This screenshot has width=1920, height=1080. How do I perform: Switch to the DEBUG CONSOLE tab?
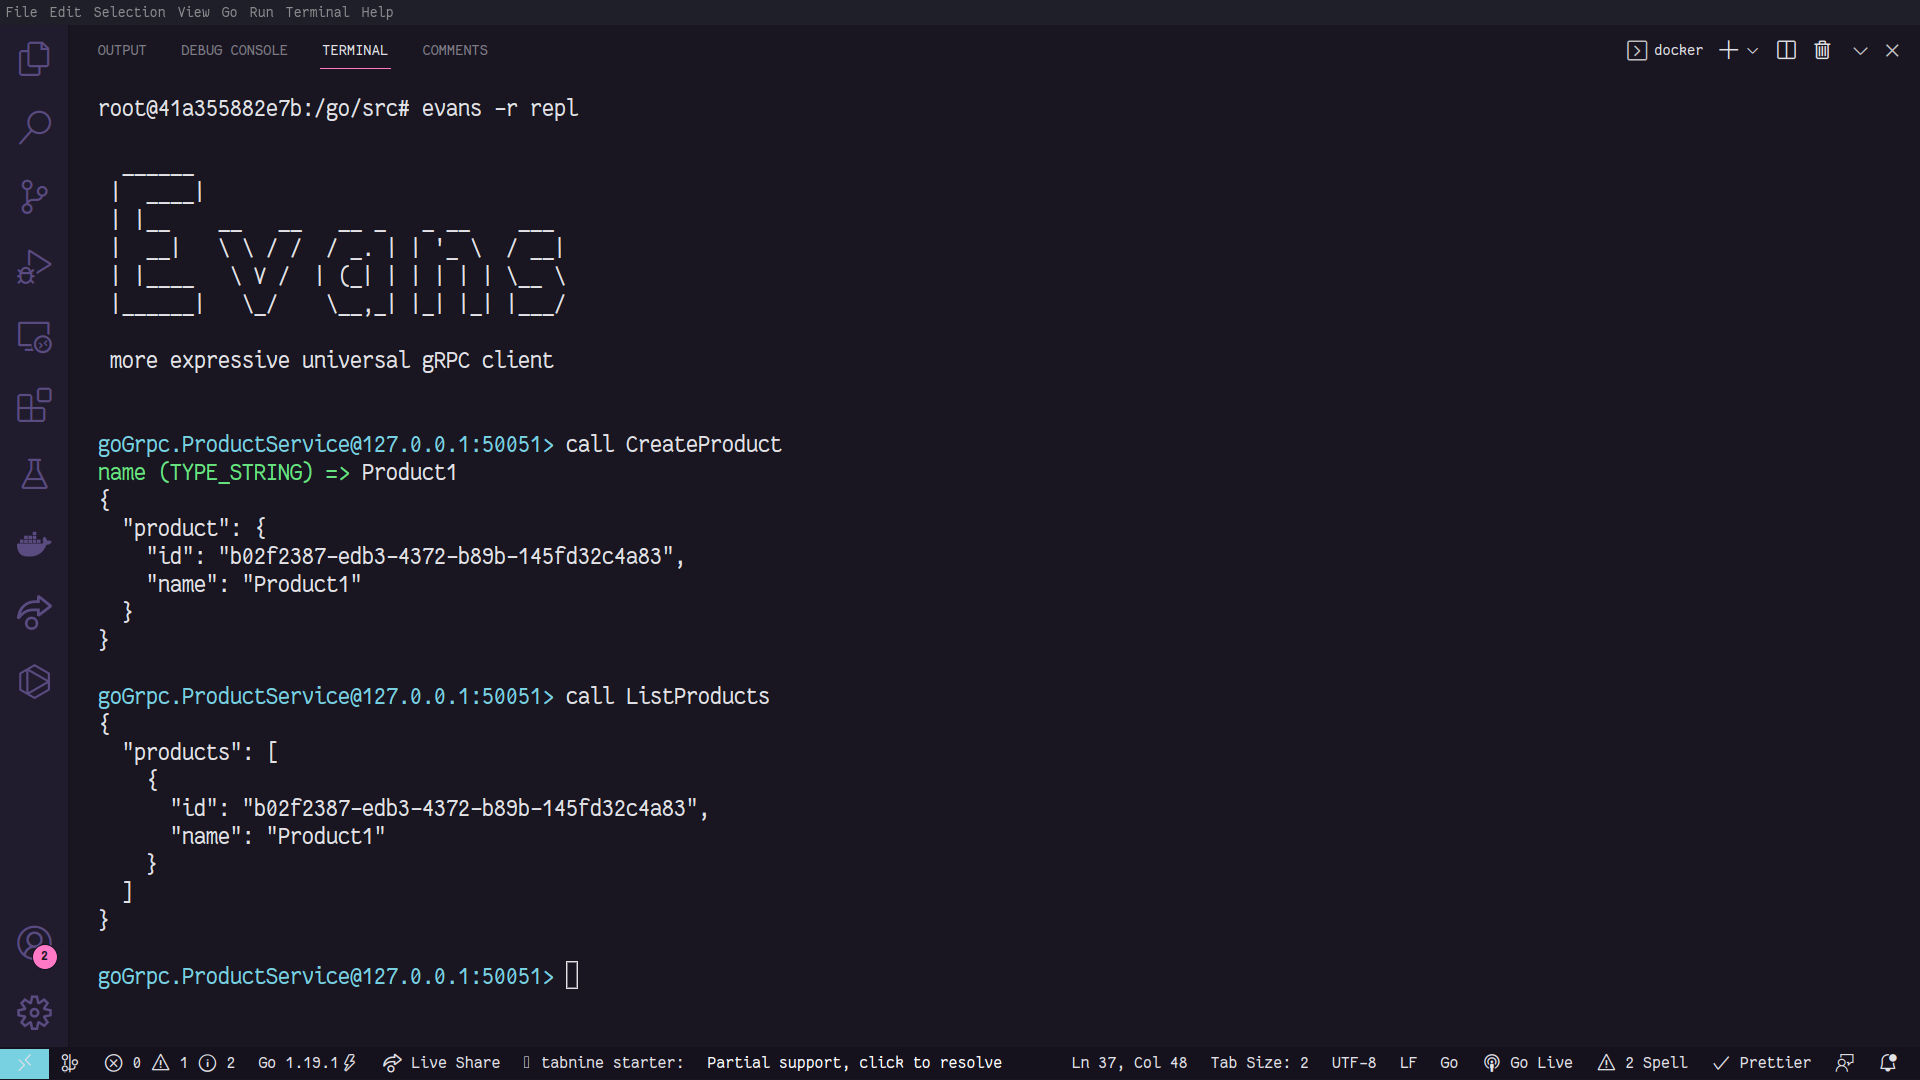coord(234,50)
